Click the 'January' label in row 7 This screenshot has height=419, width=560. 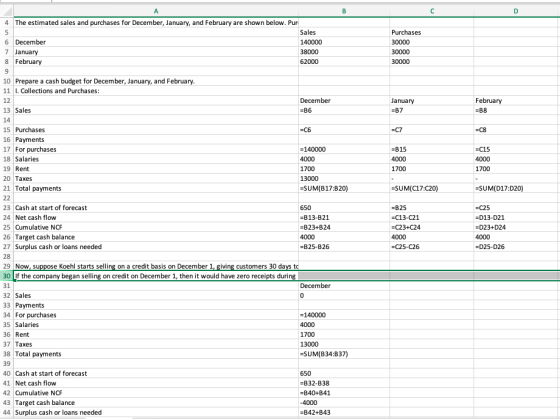(x=26, y=52)
